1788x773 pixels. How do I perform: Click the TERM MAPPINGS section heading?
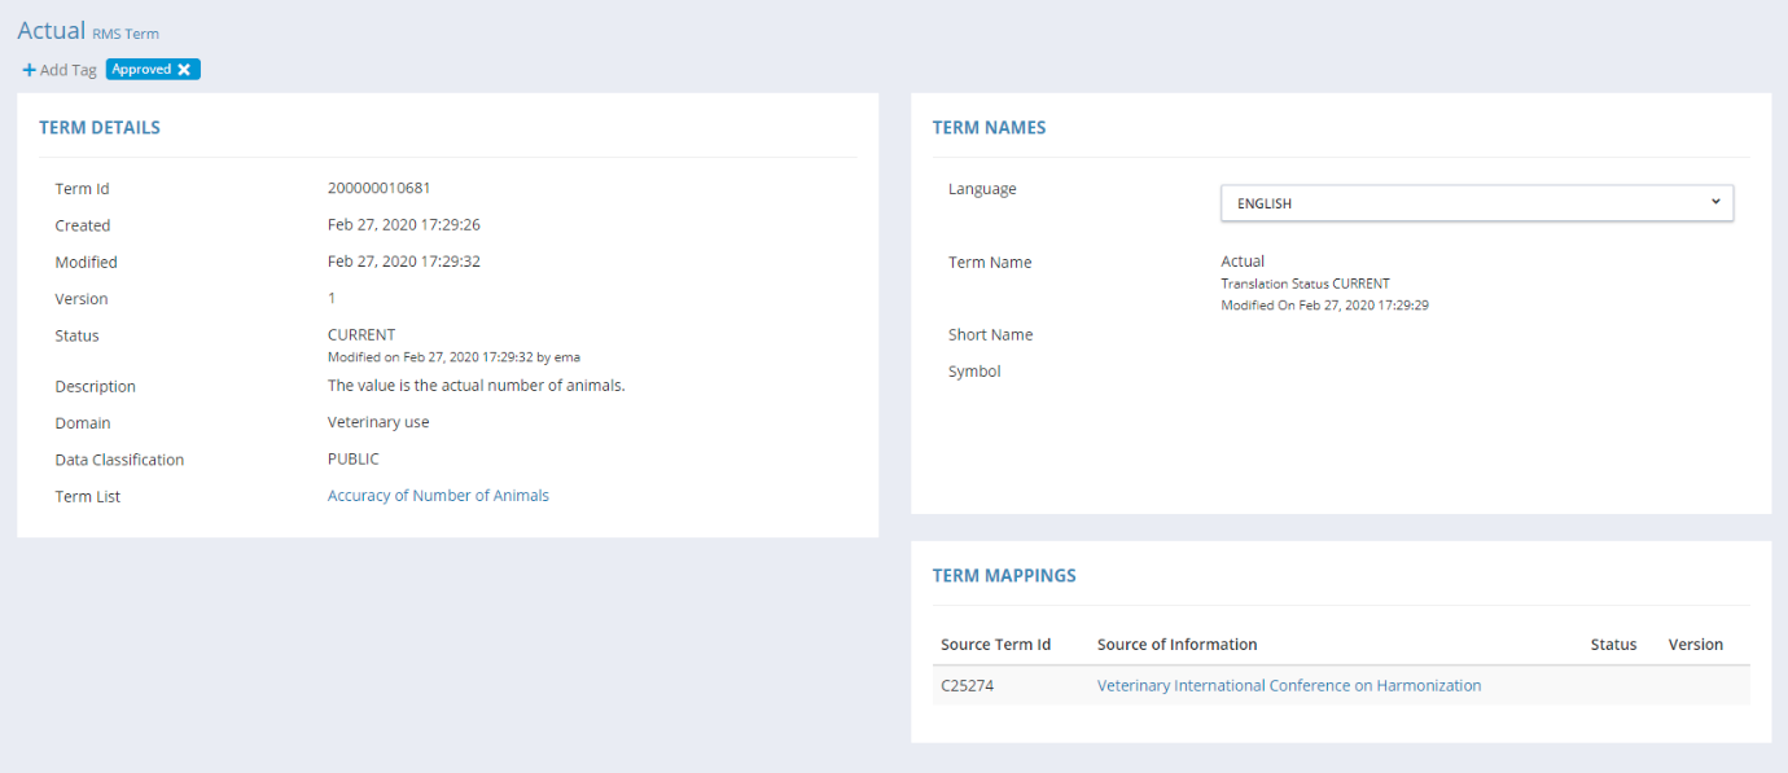tap(1003, 576)
